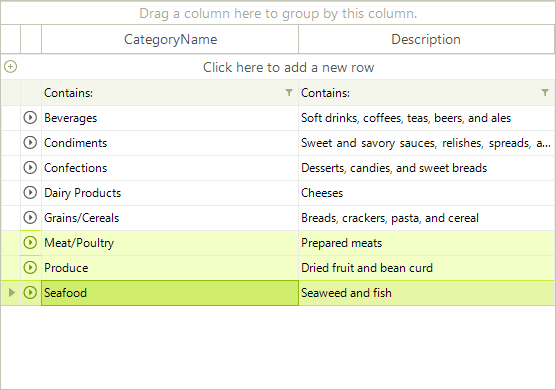556x390 pixels.
Task: Expand the Confections row details
Action: (30, 168)
